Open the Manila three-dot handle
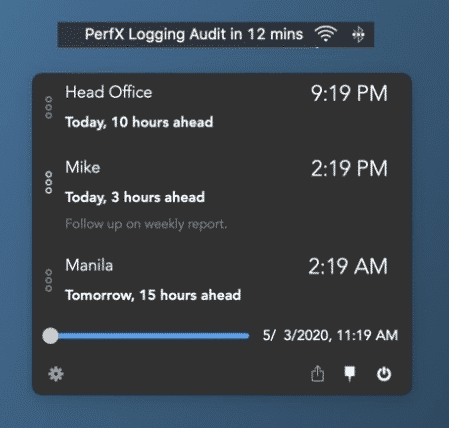Image resolution: width=449 pixels, height=428 pixels. click(x=49, y=280)
